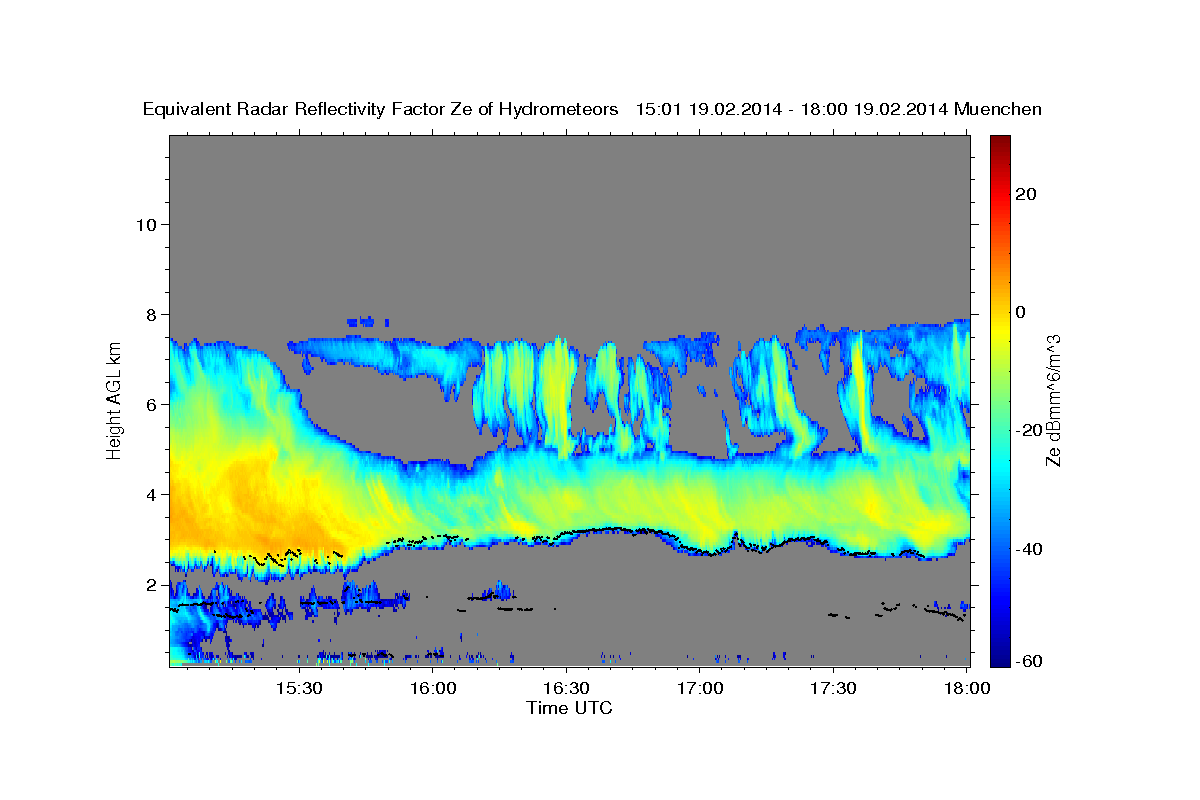This screenshot has height=800, width=1200.
Task: Click the "Time UTC" axis label
Action: [x=569, y=708]
